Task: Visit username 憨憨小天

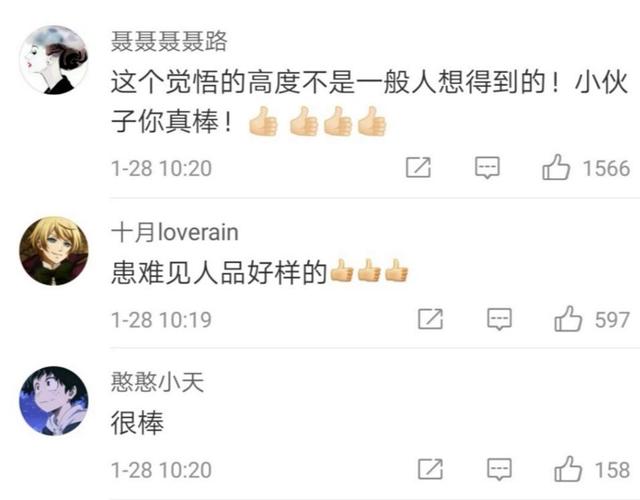Action: [158, 382]
